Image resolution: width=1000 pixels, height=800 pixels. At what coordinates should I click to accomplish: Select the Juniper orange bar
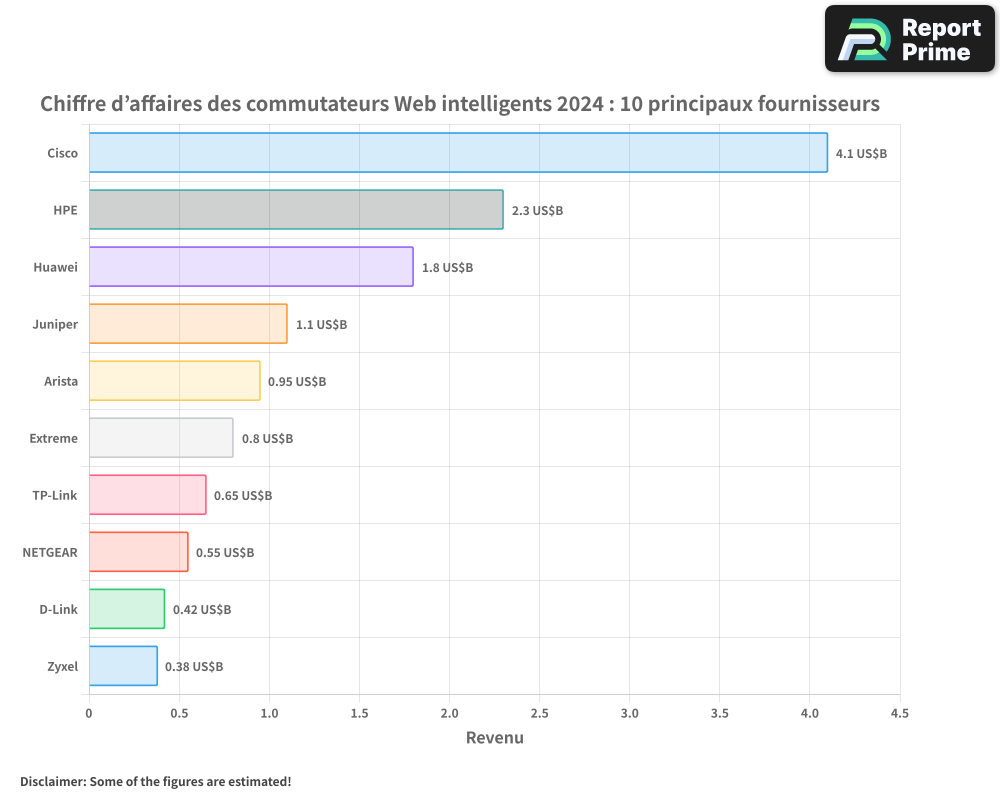185,324
